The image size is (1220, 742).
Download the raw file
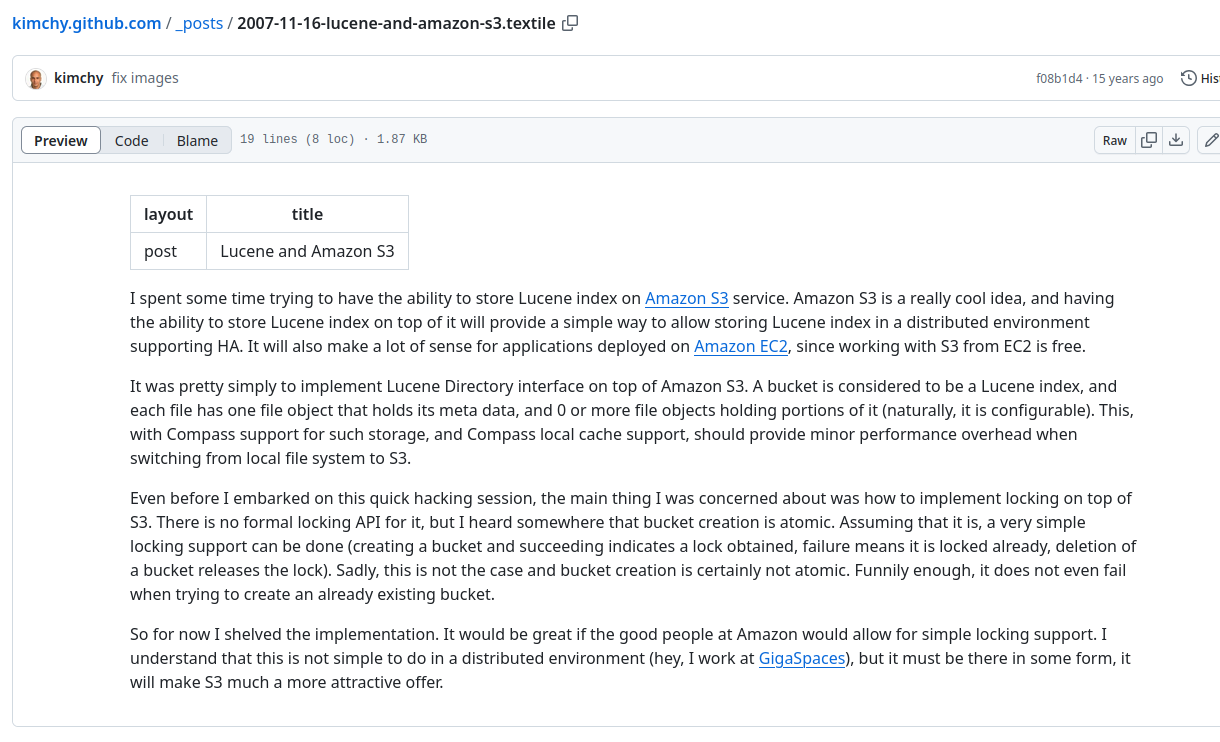point(1176,140)
